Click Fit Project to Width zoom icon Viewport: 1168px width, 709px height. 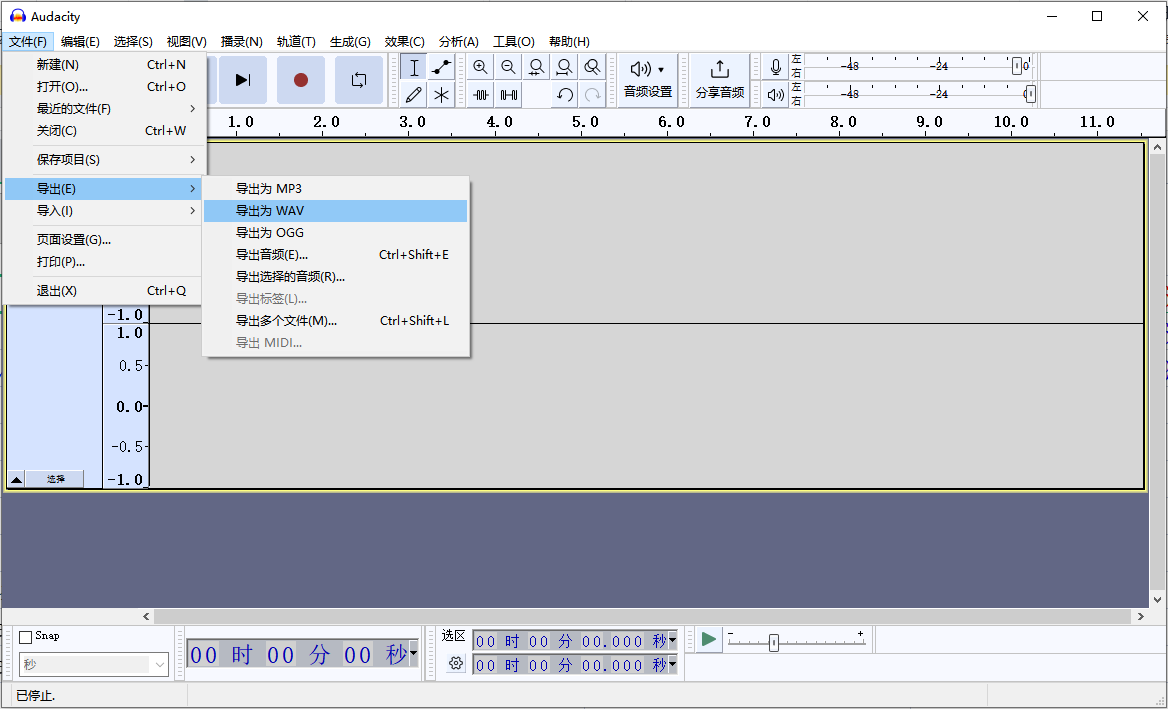[564, 67]
